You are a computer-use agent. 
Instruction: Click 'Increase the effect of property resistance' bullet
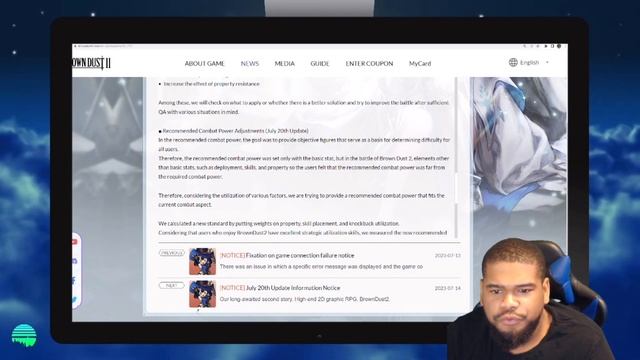coord(211,84)
